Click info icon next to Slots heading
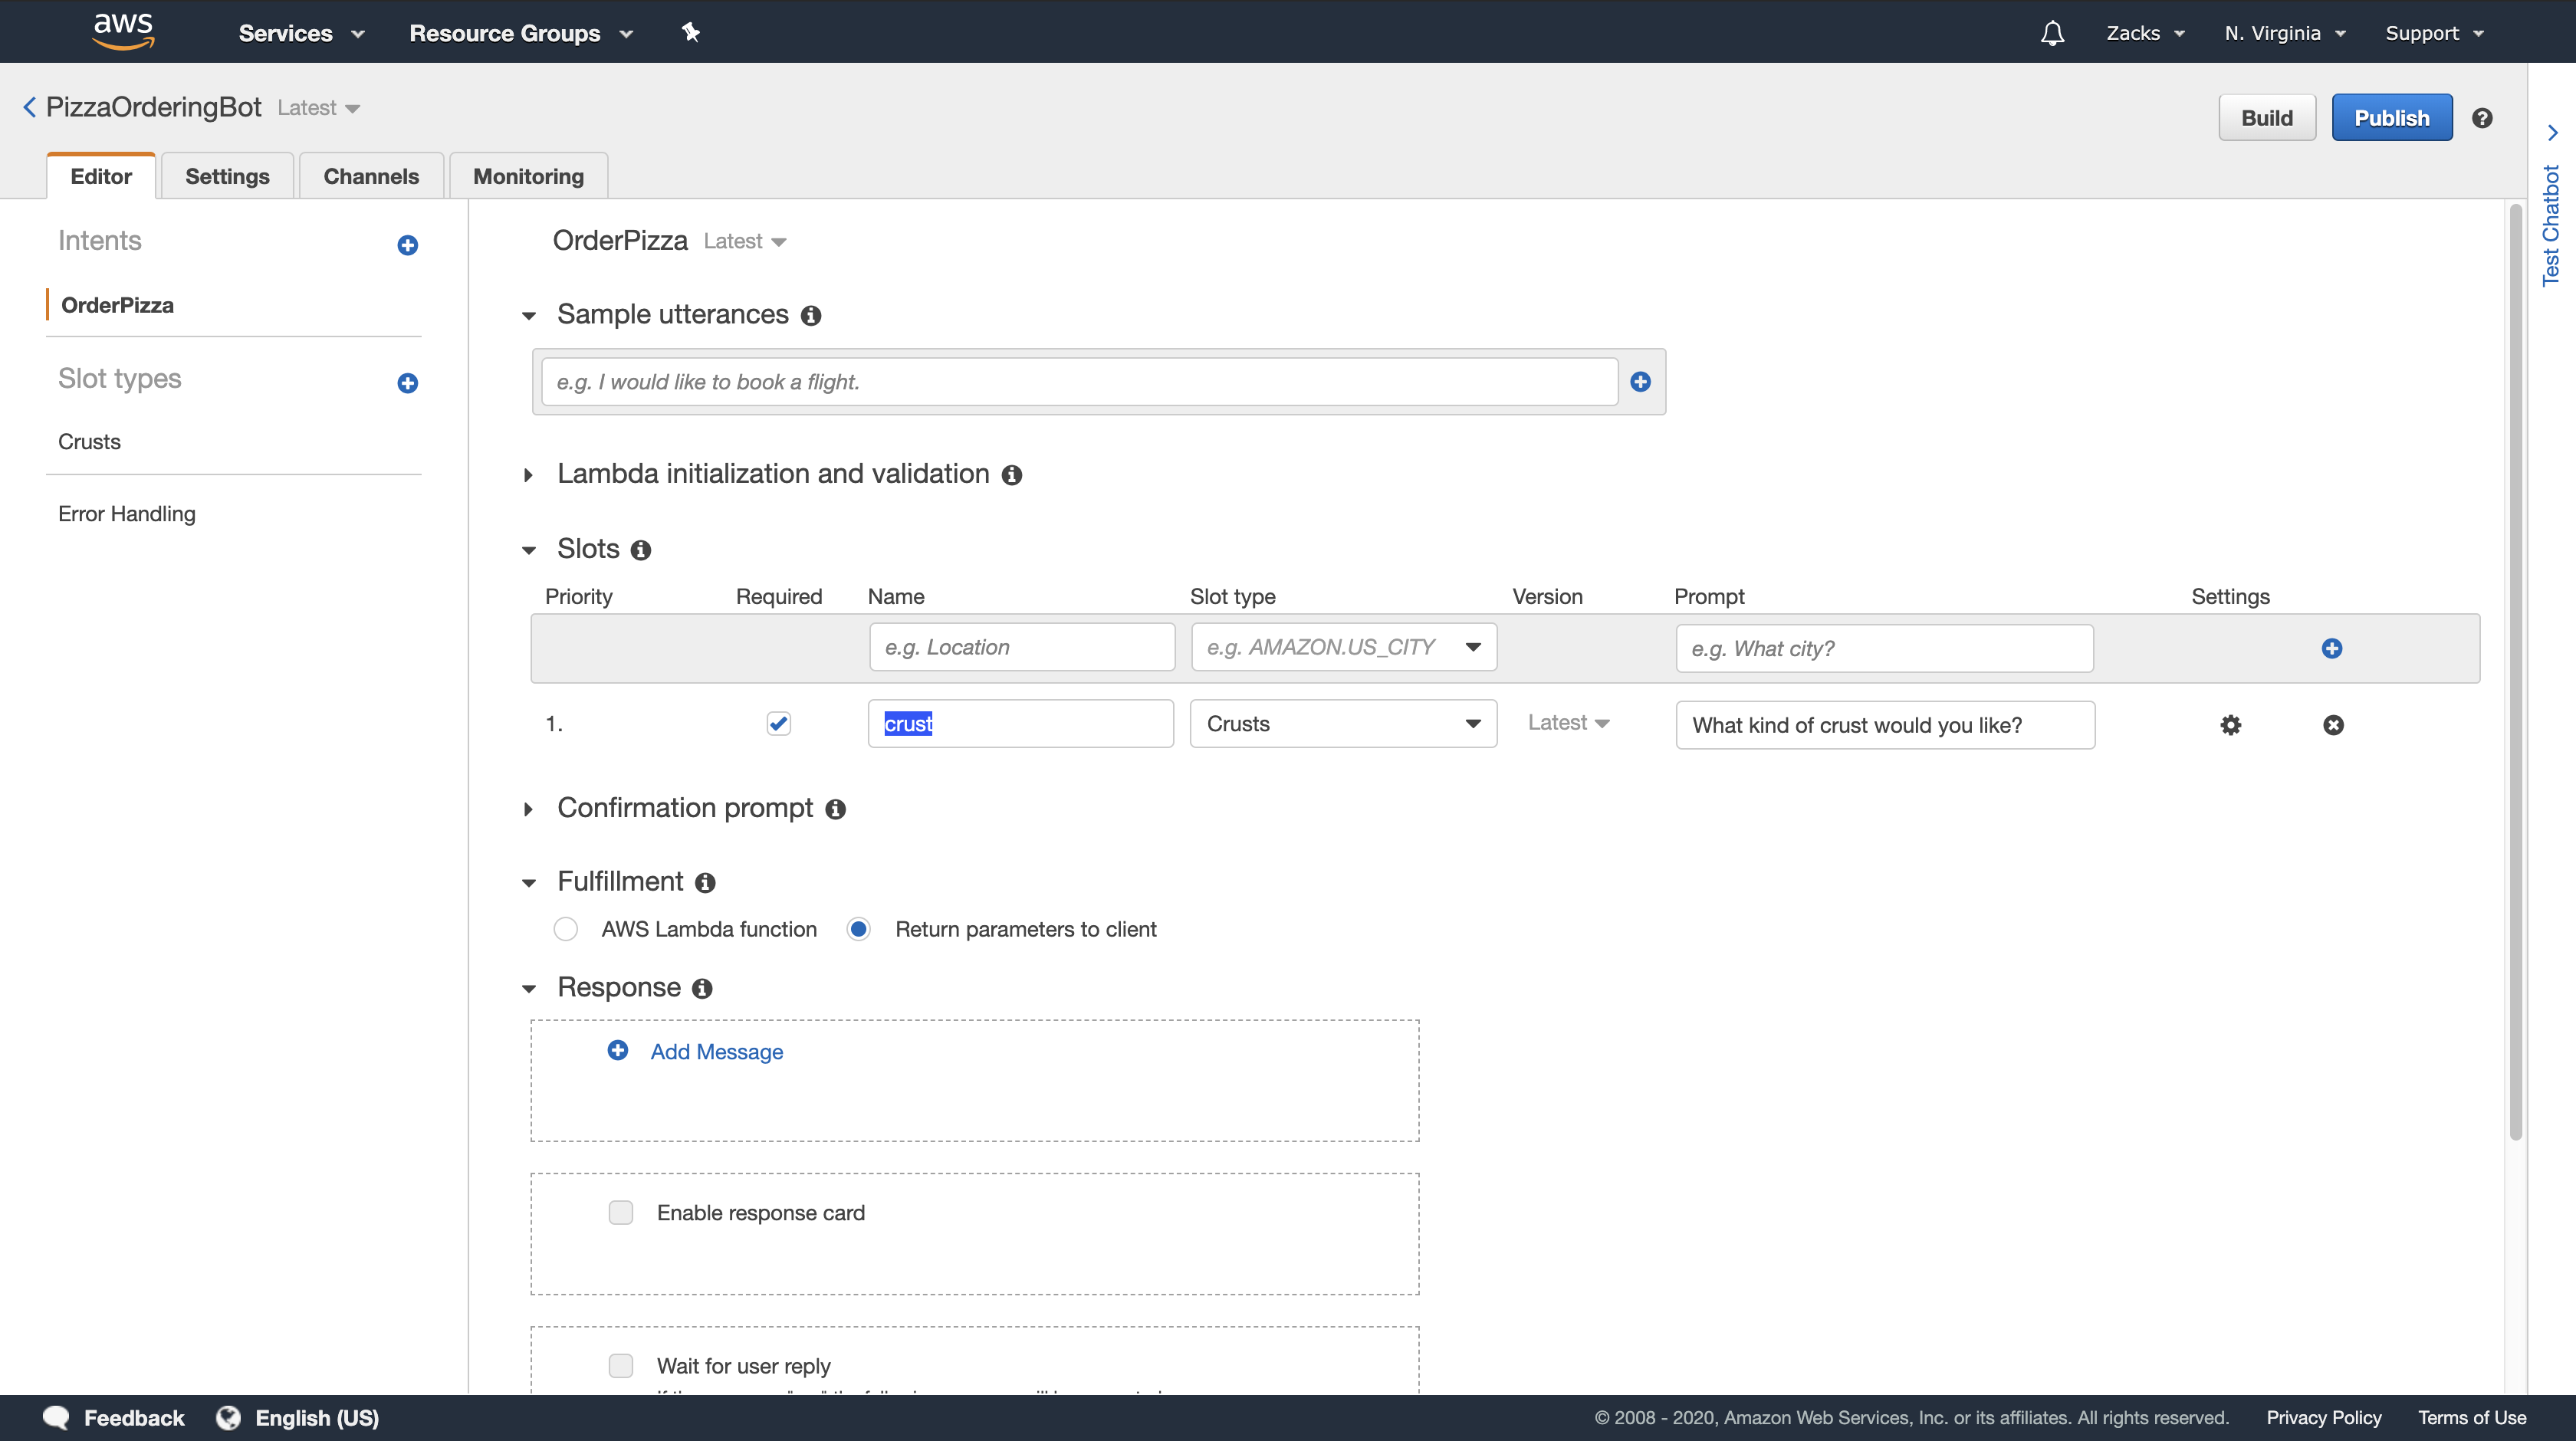 (x=641, y=550)
